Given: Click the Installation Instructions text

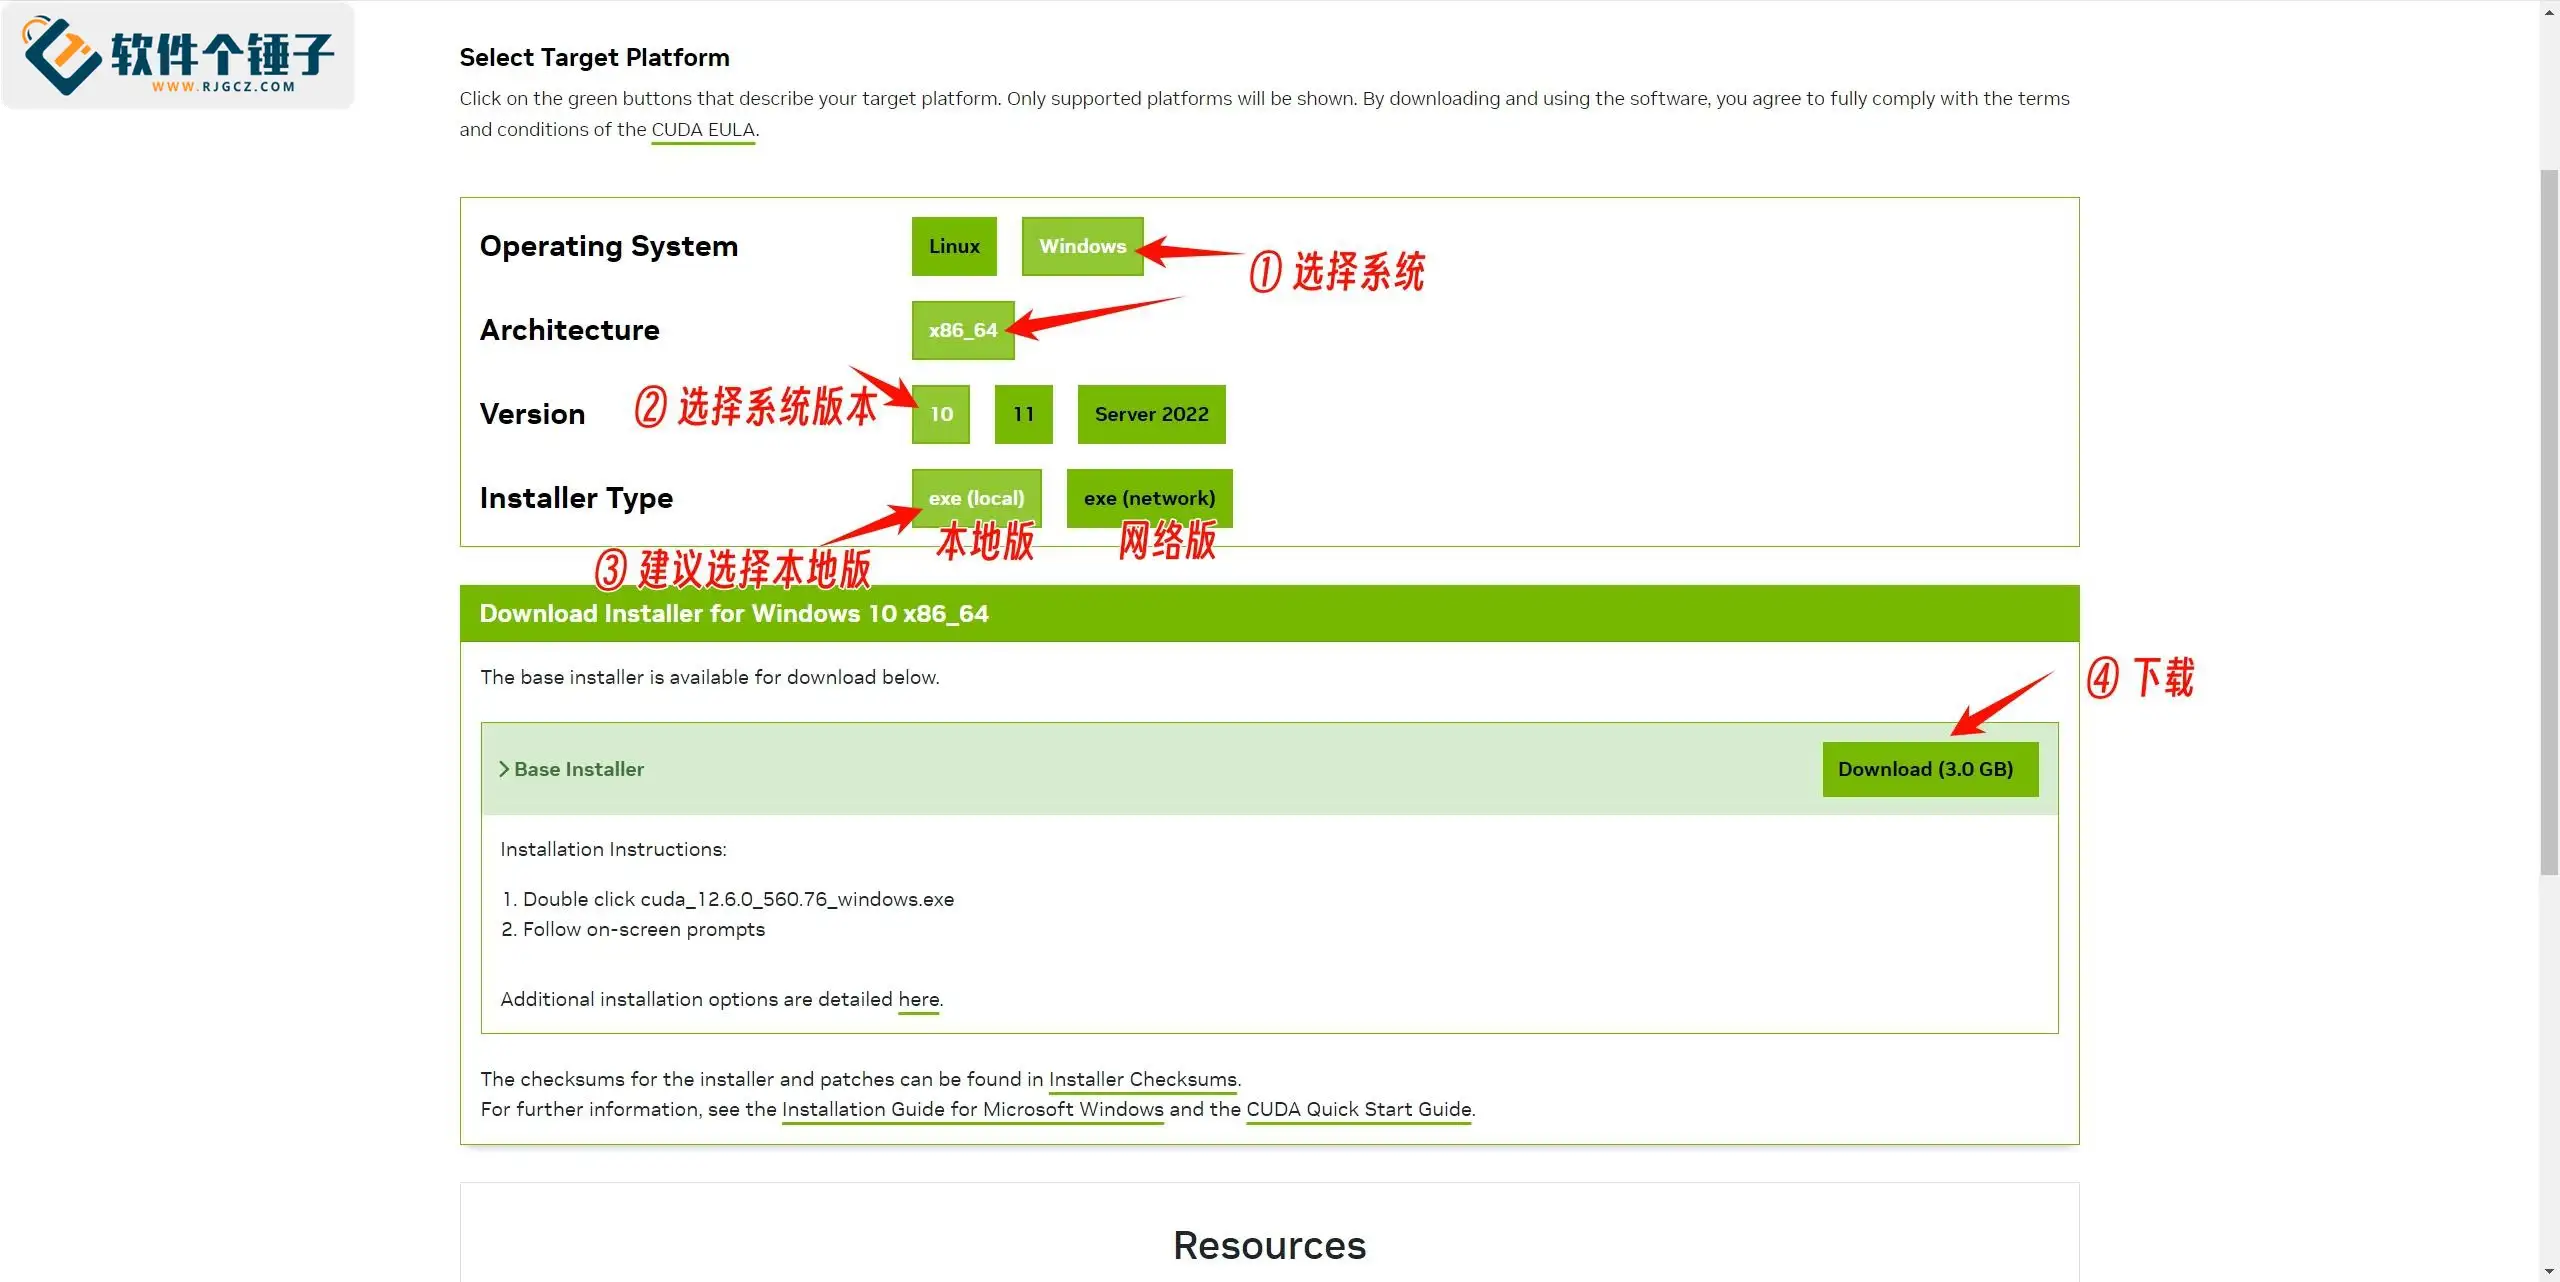Looking at the screenshot, I should pos(613,849).
